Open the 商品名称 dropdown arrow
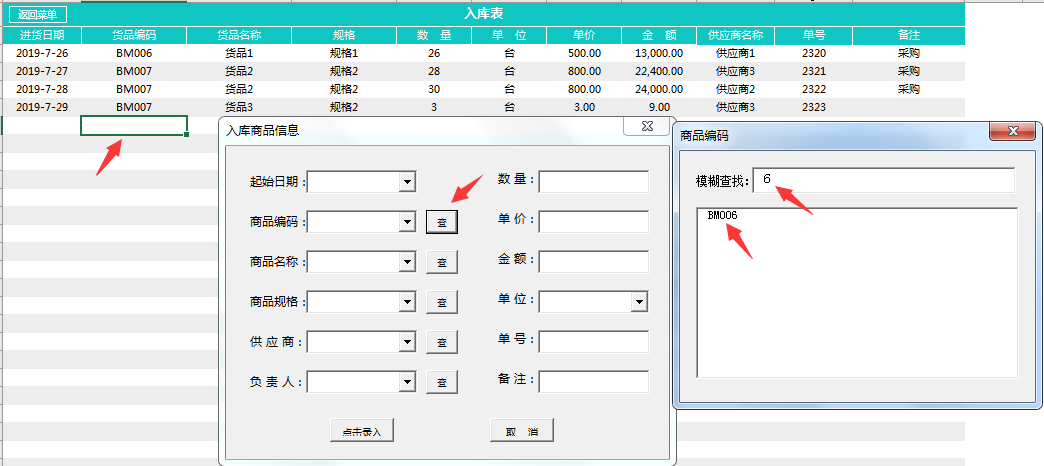The height and width of the screenshot is (466, 1044). [407, 262]
